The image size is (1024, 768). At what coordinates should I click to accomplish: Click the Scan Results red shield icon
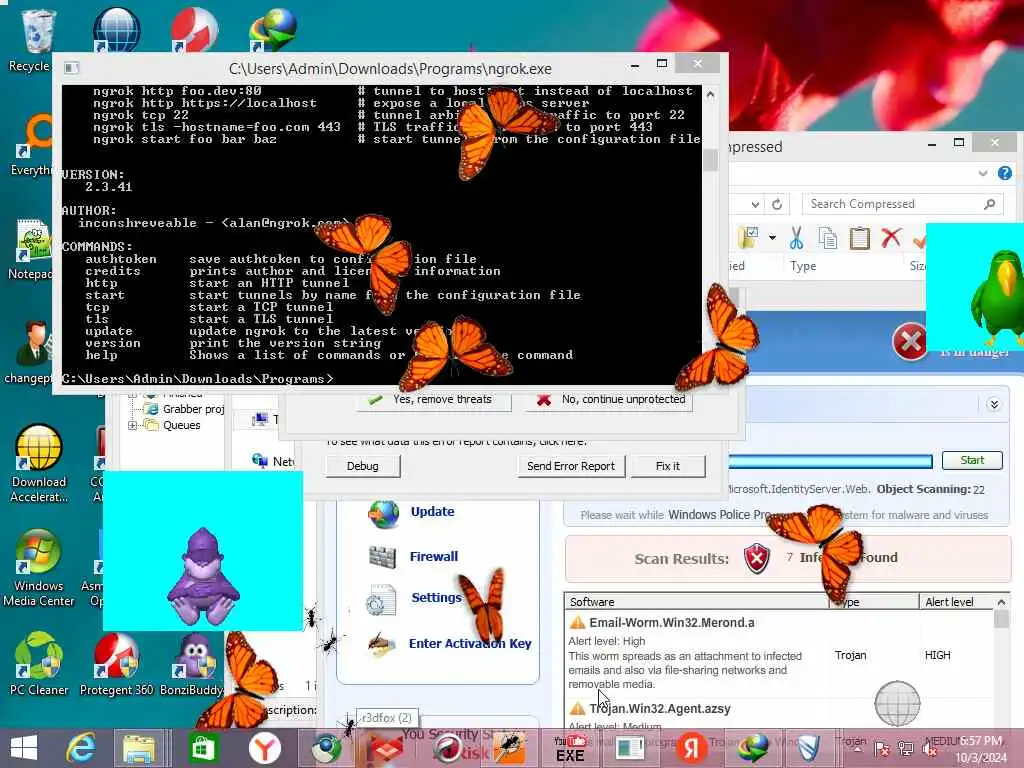click(x=757, y=559)
